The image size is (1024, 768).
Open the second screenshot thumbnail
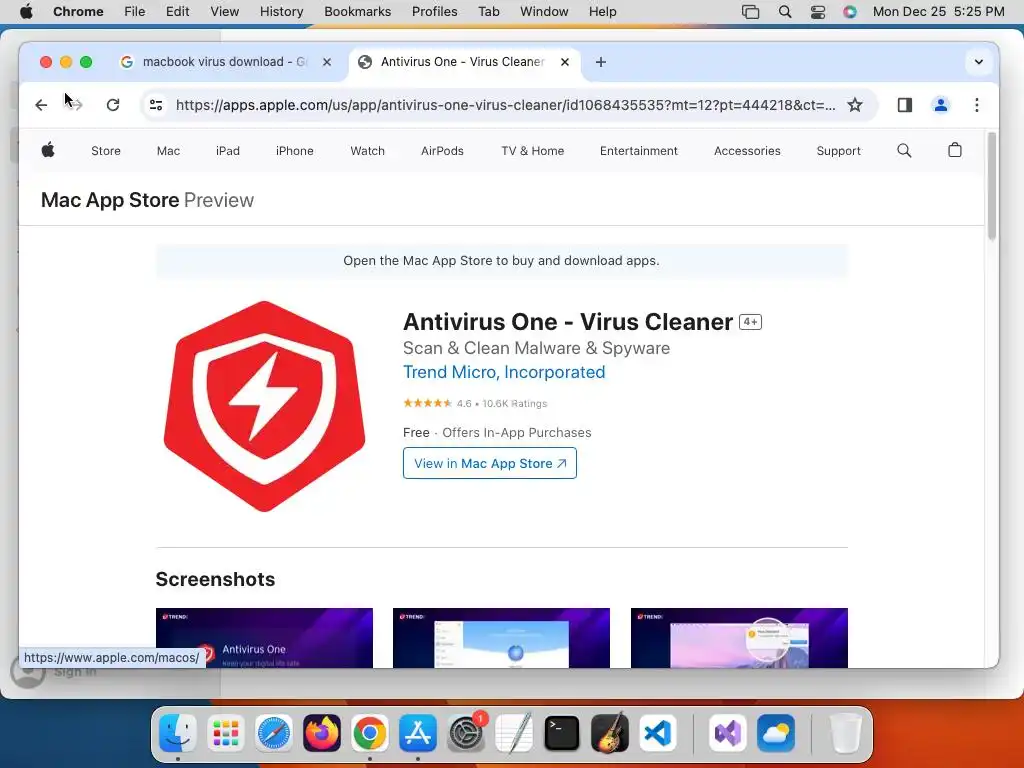tap(502, 638)
